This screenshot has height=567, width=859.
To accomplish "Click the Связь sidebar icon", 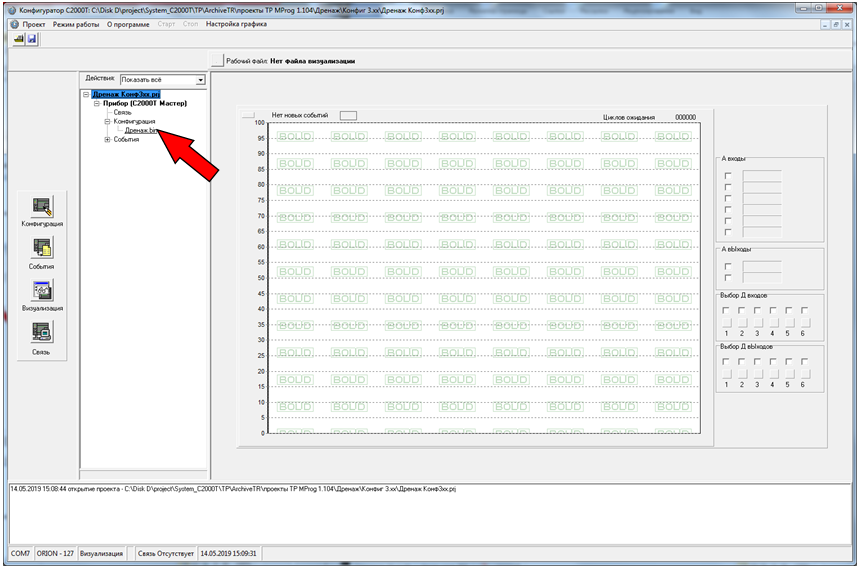I will click(x=42, y=332).
